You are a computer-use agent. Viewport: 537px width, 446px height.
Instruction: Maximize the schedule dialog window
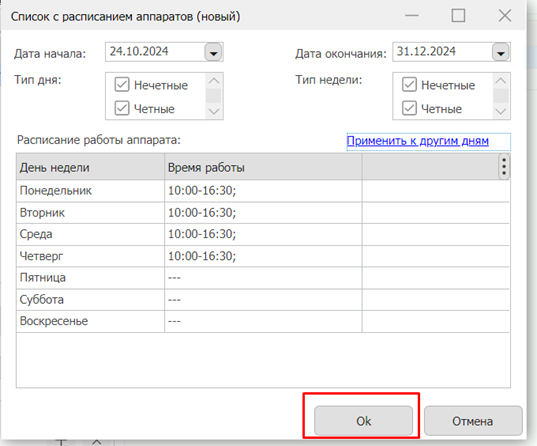[x=458, y=16]
